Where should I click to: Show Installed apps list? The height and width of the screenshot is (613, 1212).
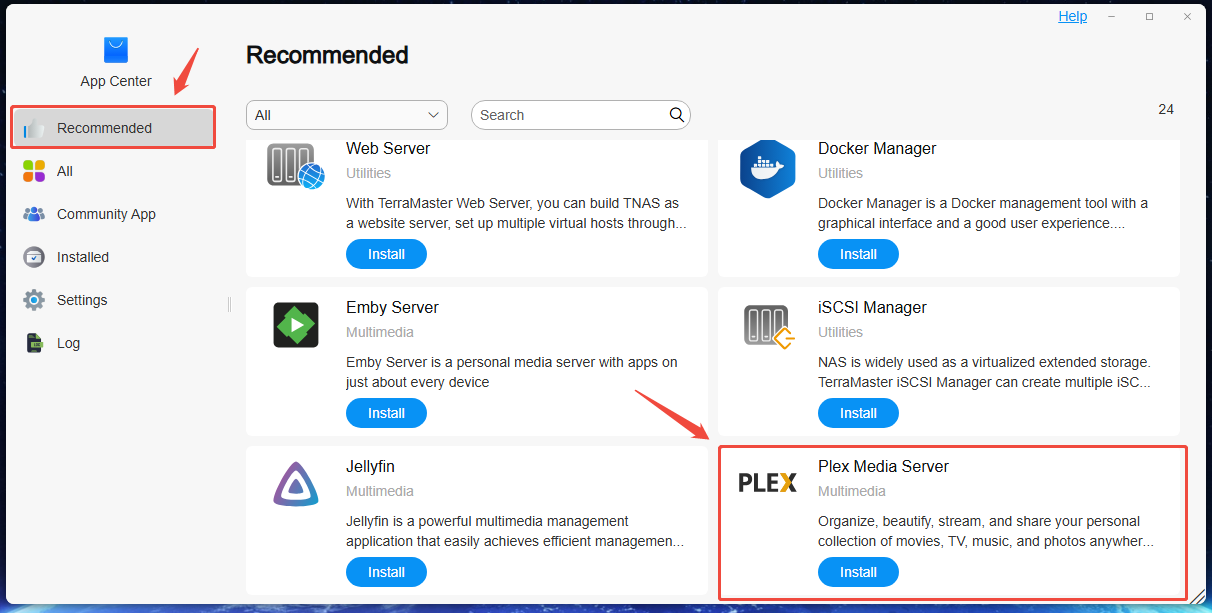(113, 257)
